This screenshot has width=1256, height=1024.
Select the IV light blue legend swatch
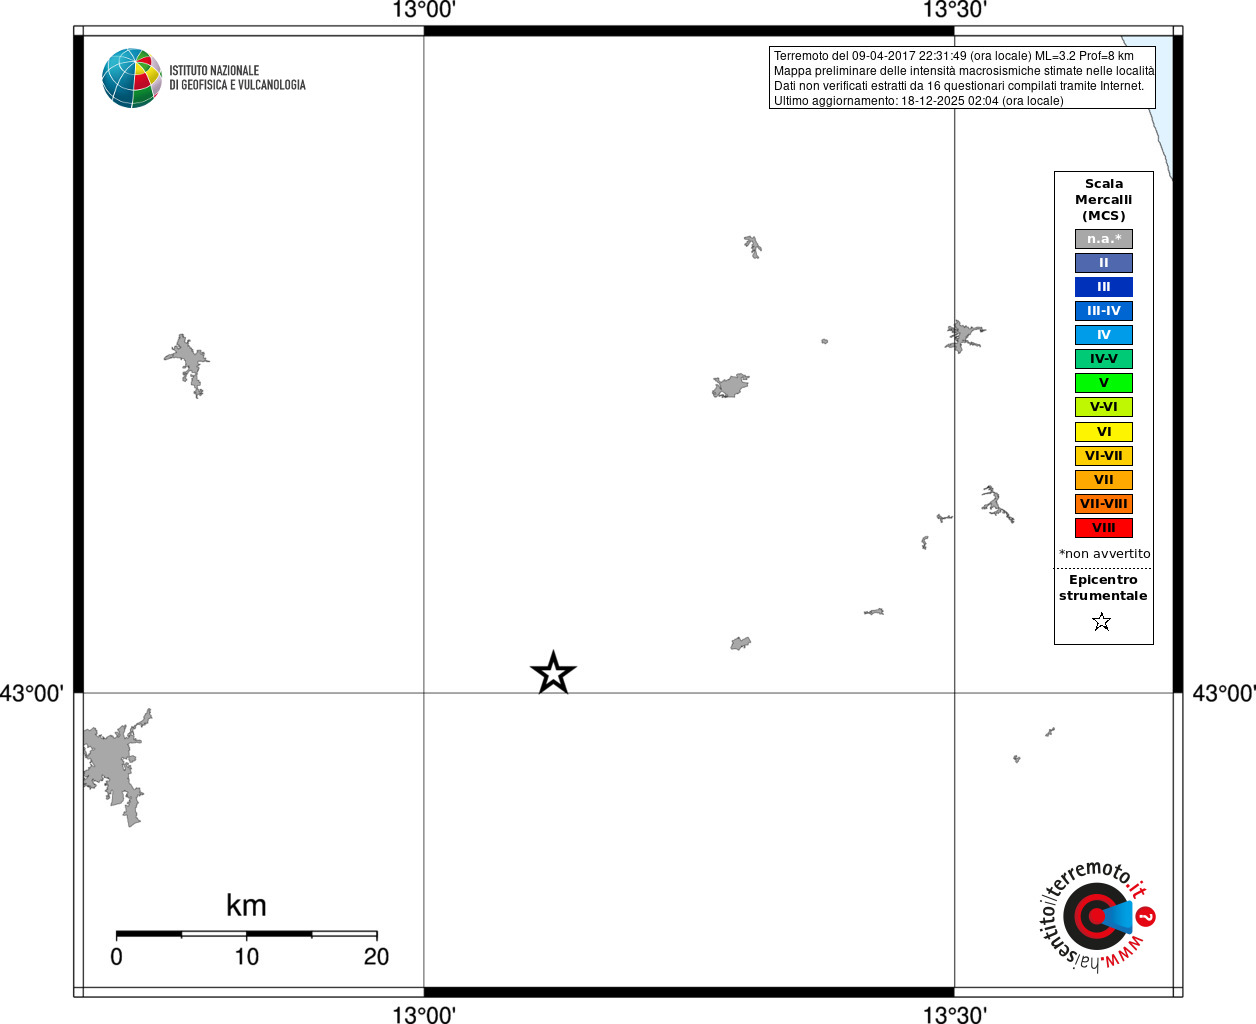(1104, 335)
